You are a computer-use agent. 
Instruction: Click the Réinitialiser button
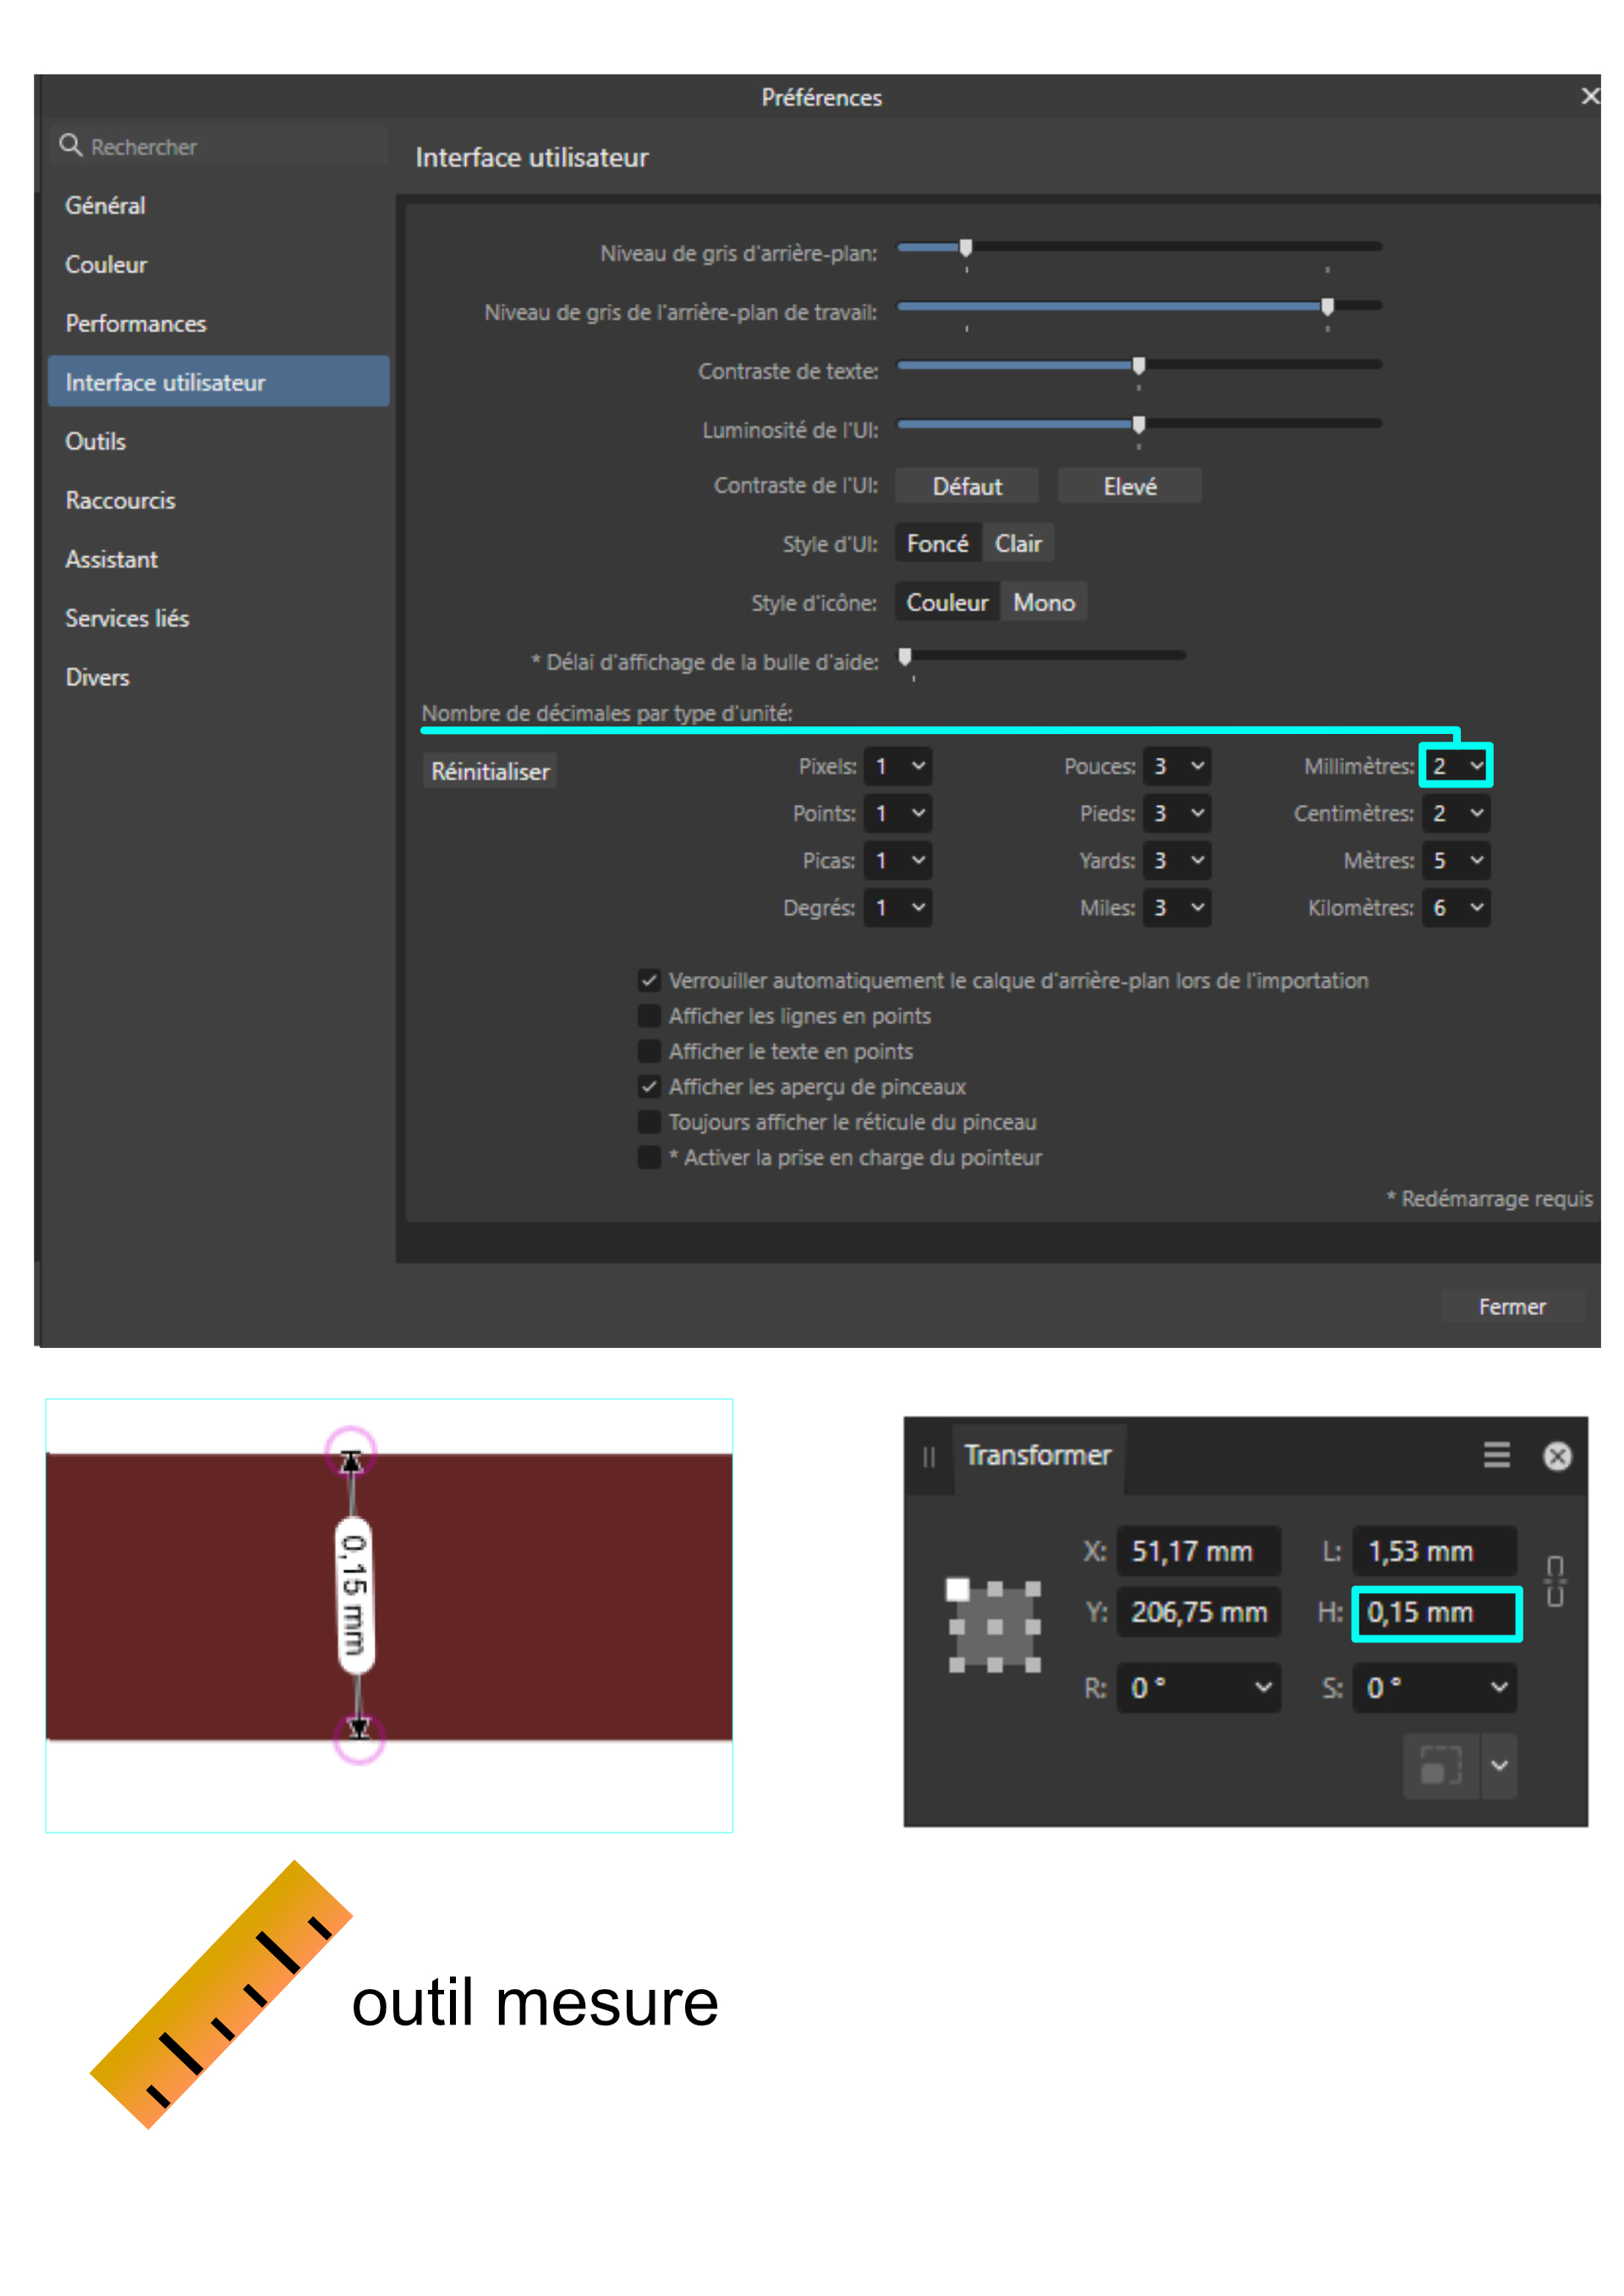coord(490,772)
